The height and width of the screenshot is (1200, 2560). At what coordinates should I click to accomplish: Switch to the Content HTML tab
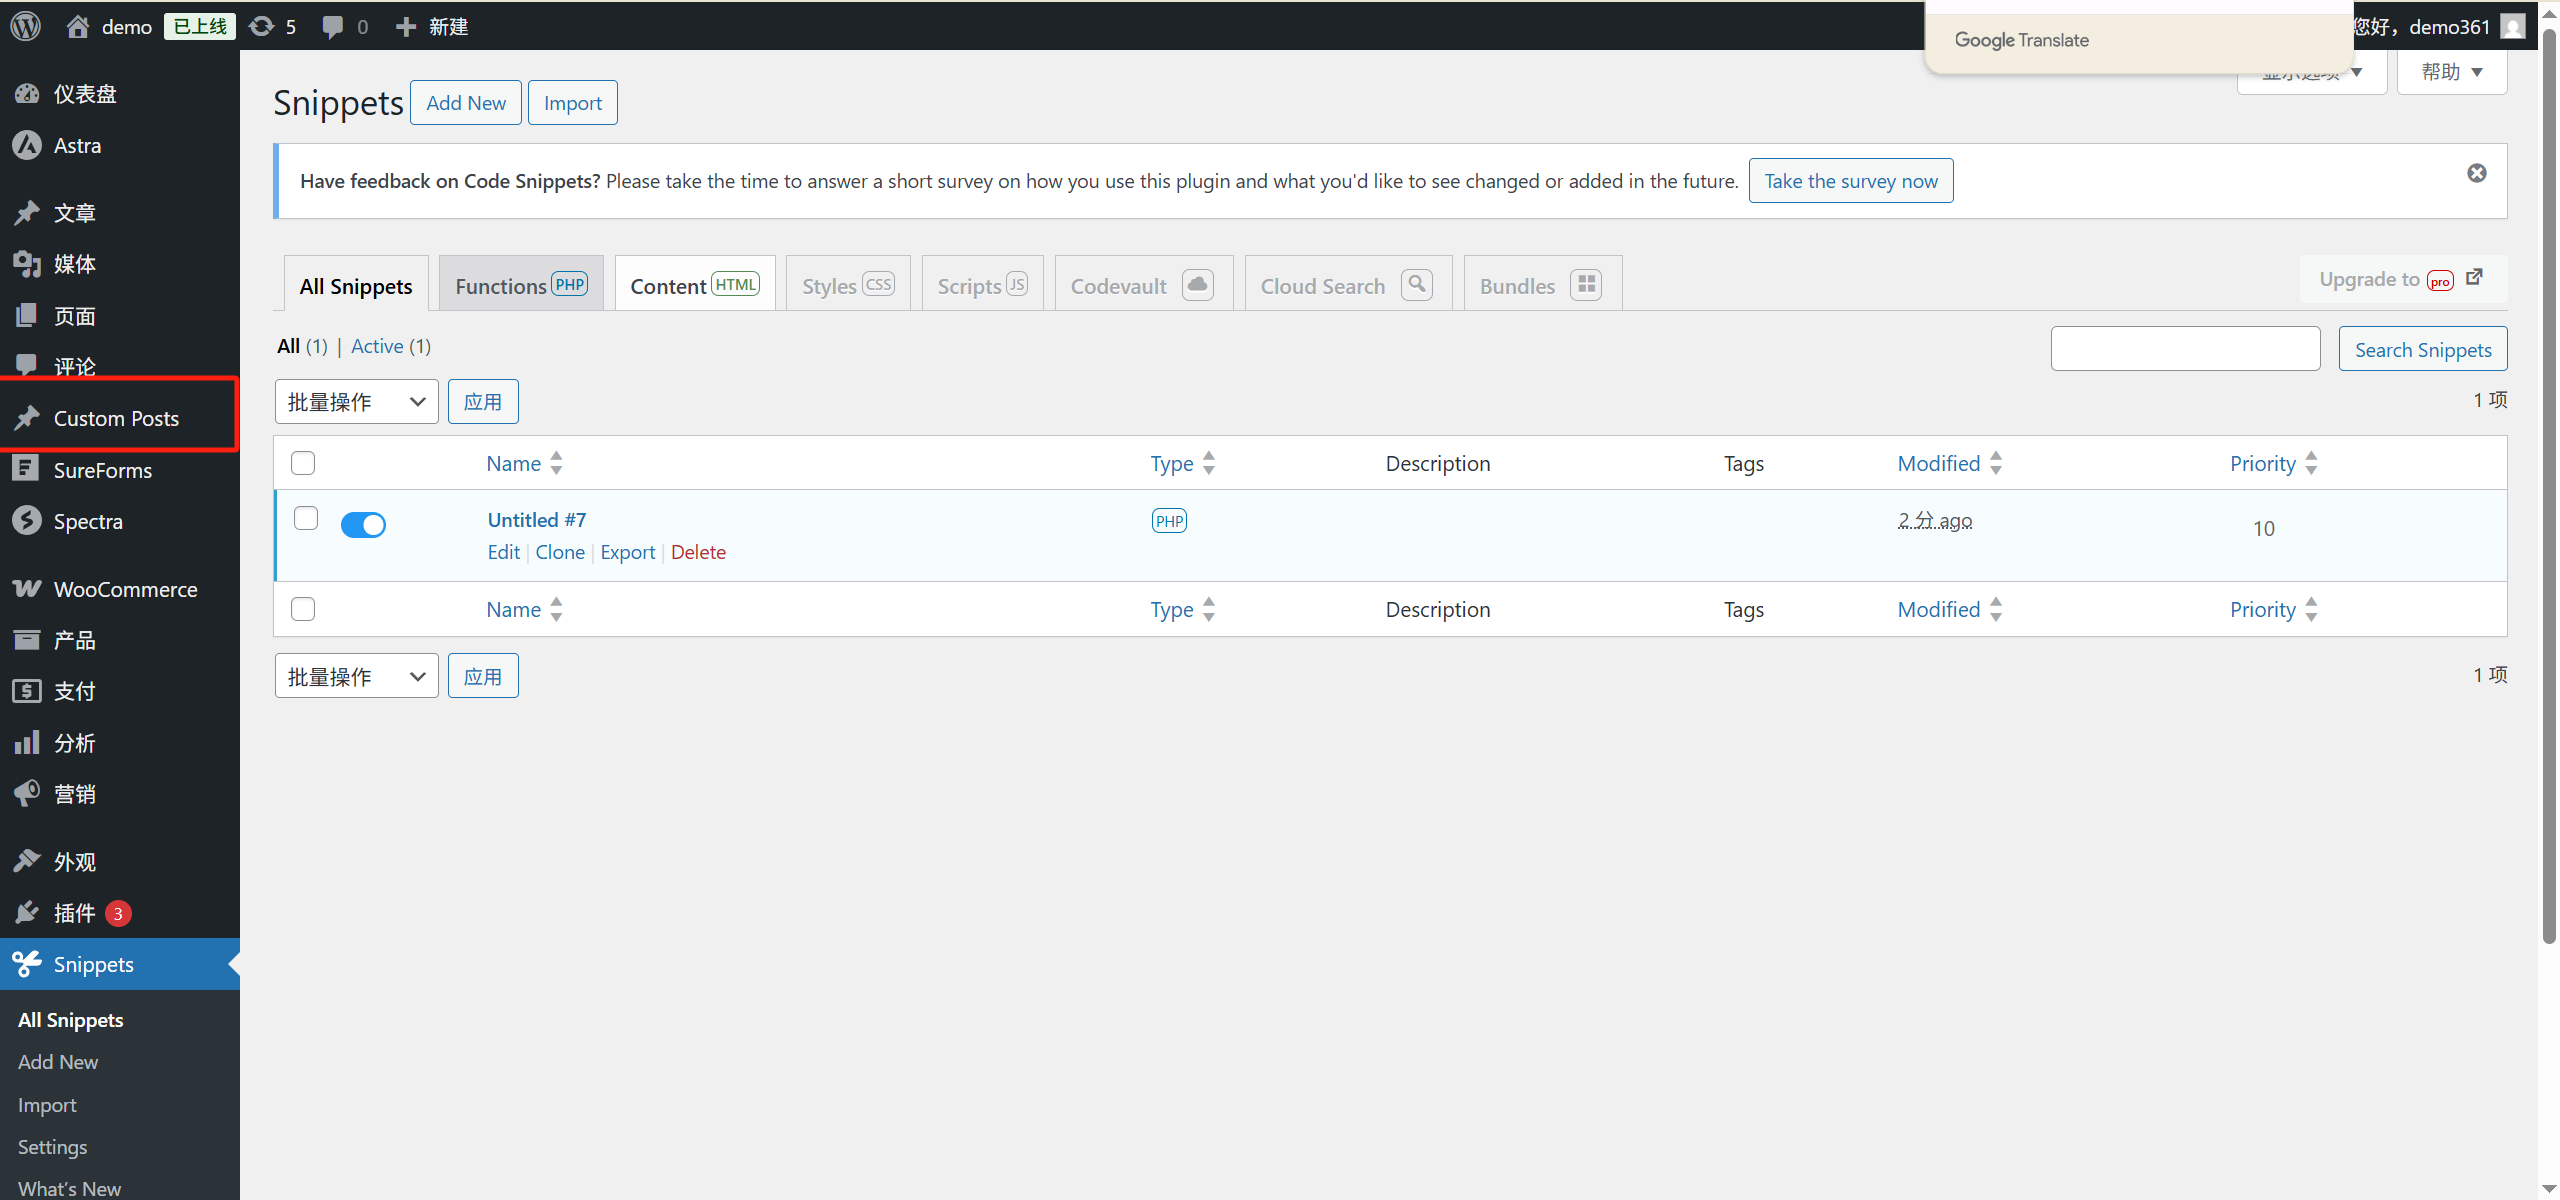(695, 285)
